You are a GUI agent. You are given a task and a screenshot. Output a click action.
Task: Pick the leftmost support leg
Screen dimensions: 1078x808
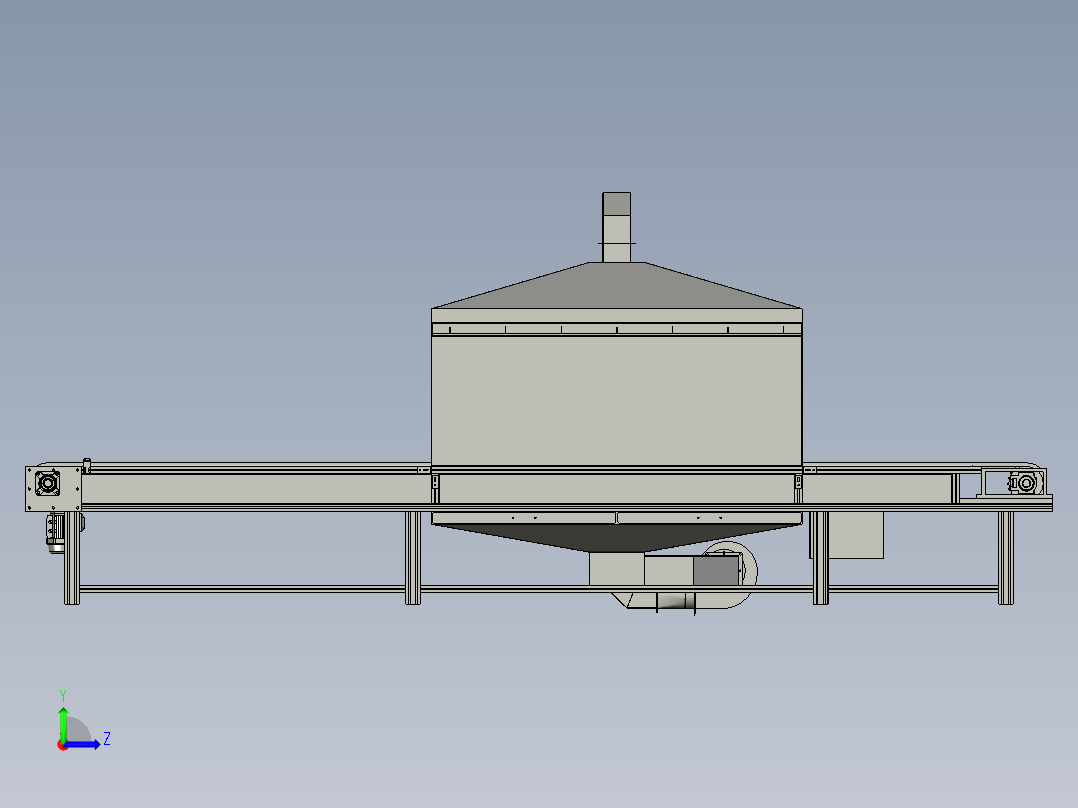tap(72, 558)
